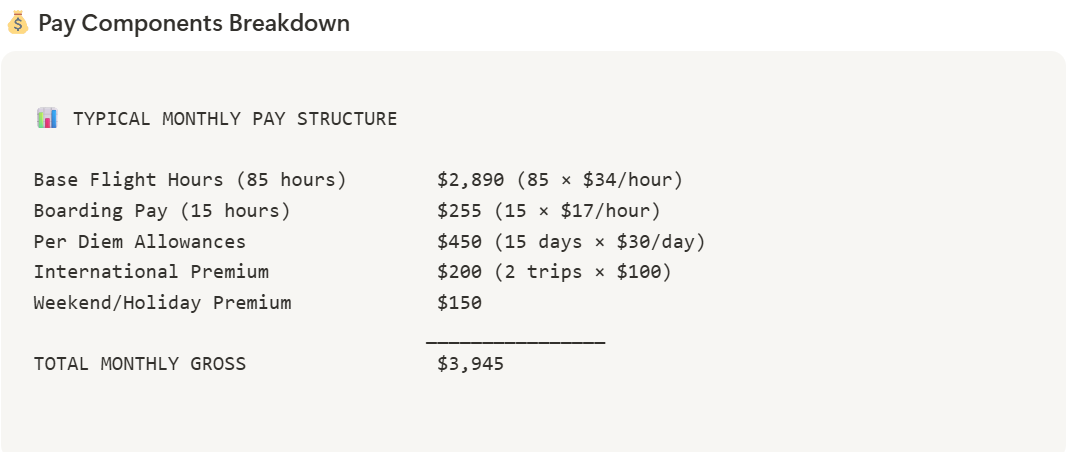Click the (15 days × $30/day) calculation text
Viewport: 1067px width, 452px height.
click(599, 241)
